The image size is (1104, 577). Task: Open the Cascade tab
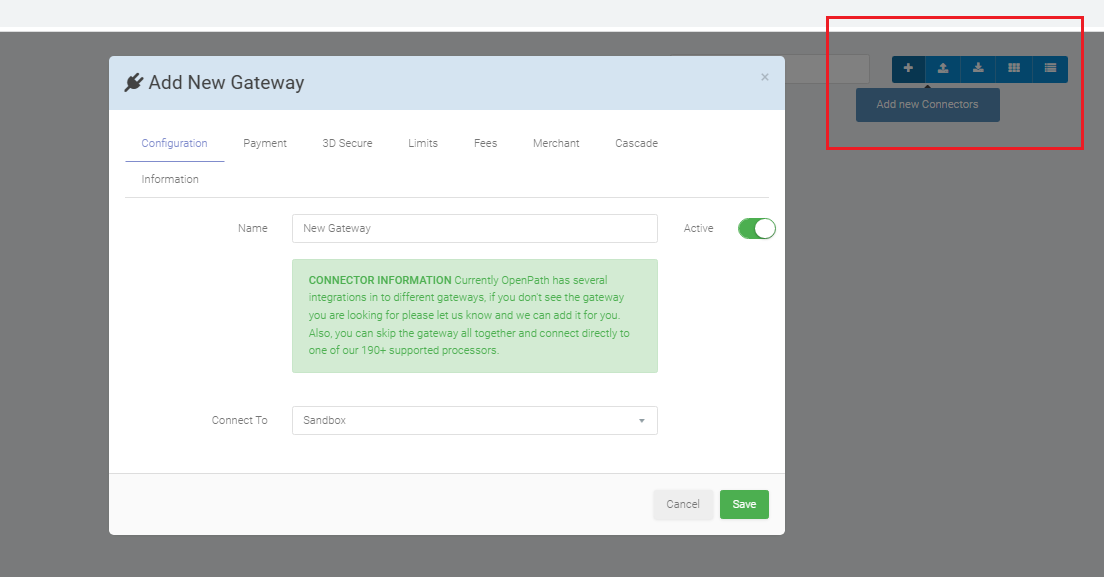point(636,143)
